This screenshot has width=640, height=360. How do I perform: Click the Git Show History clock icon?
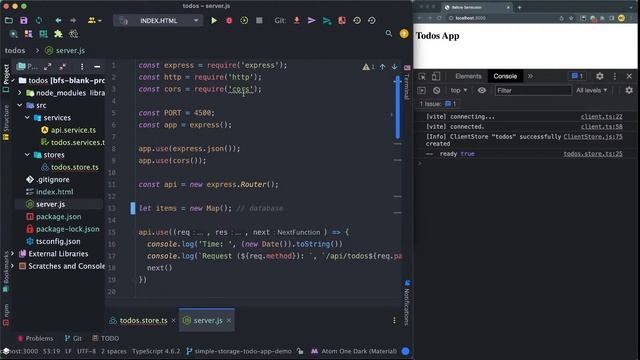(357, 20)
